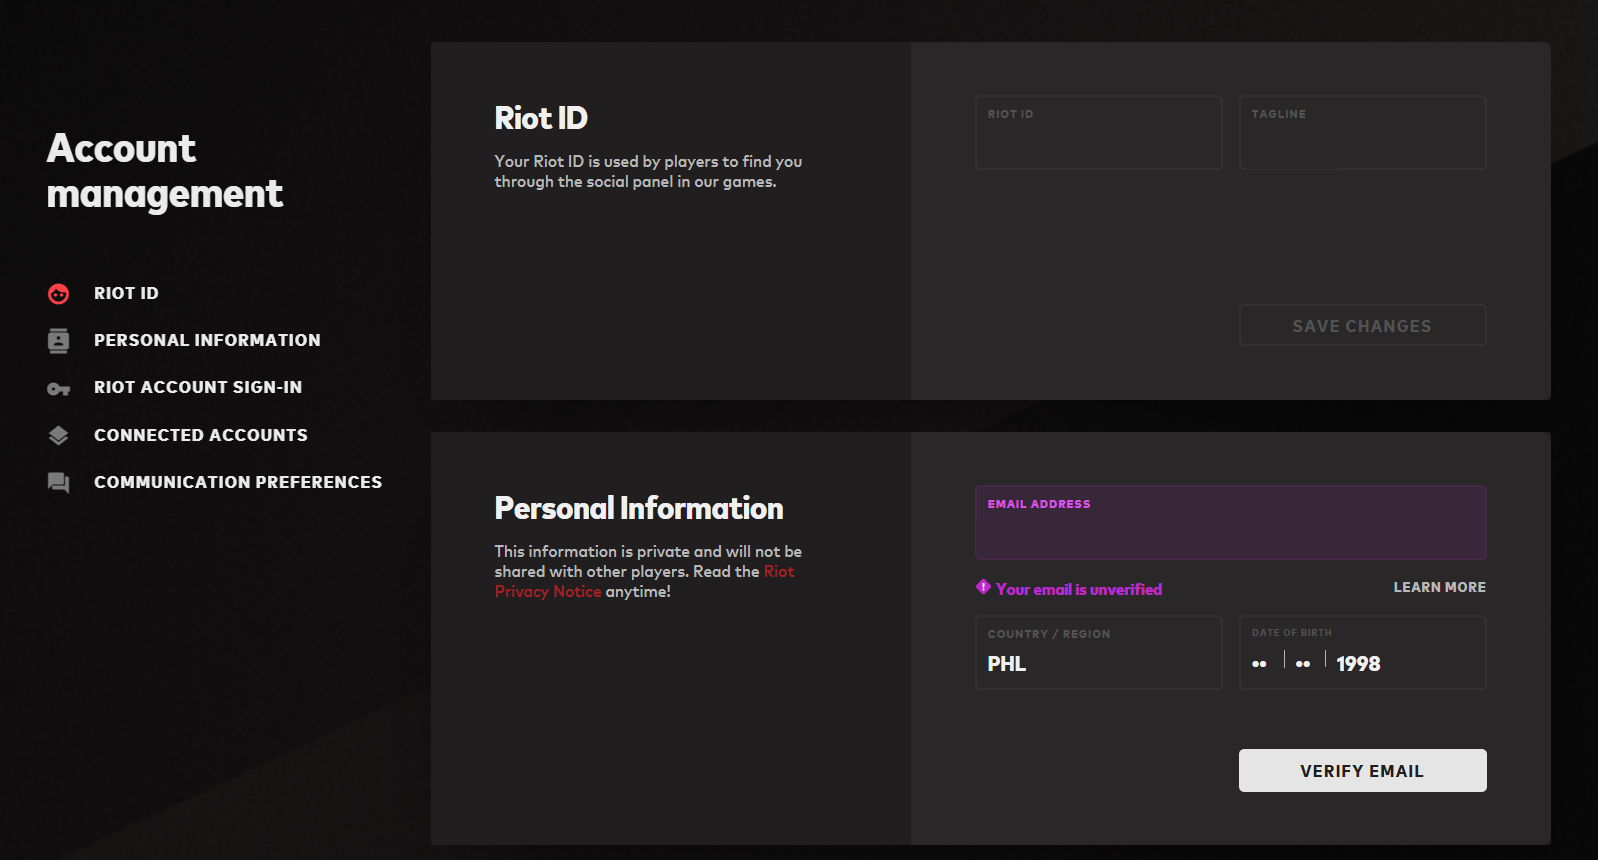The image size is (1598, 860).
Task: Click the 'Your email is unverified' message
Action: coord(1079,589)
